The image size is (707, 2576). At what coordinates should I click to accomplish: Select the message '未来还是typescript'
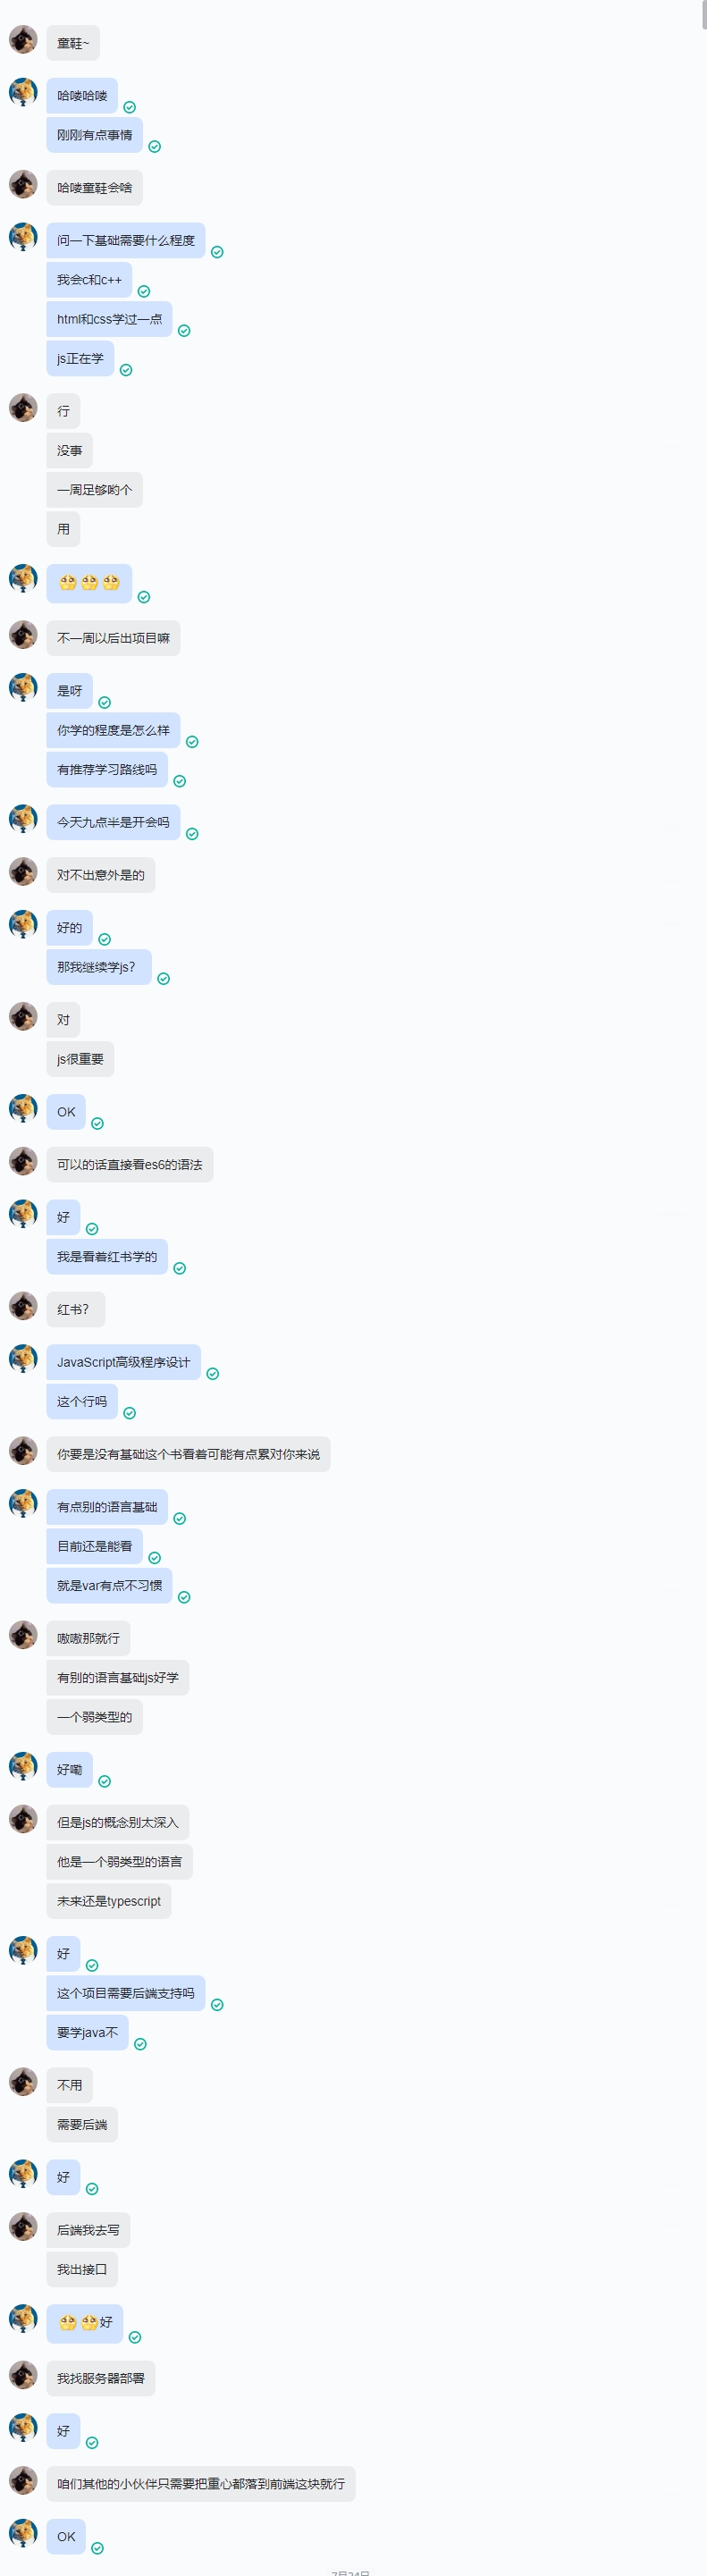[x=109, y=1901]
